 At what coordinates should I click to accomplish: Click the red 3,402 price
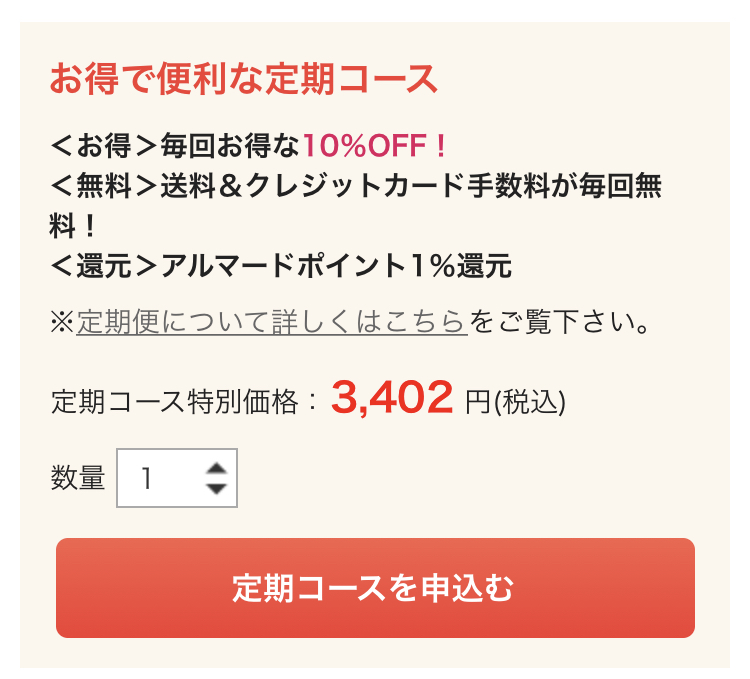click(392, 398)
